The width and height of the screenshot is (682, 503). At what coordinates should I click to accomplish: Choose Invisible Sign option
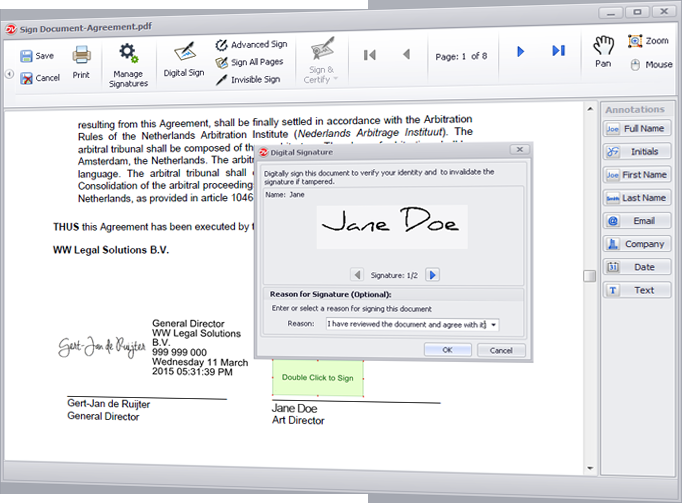point(248,80)
